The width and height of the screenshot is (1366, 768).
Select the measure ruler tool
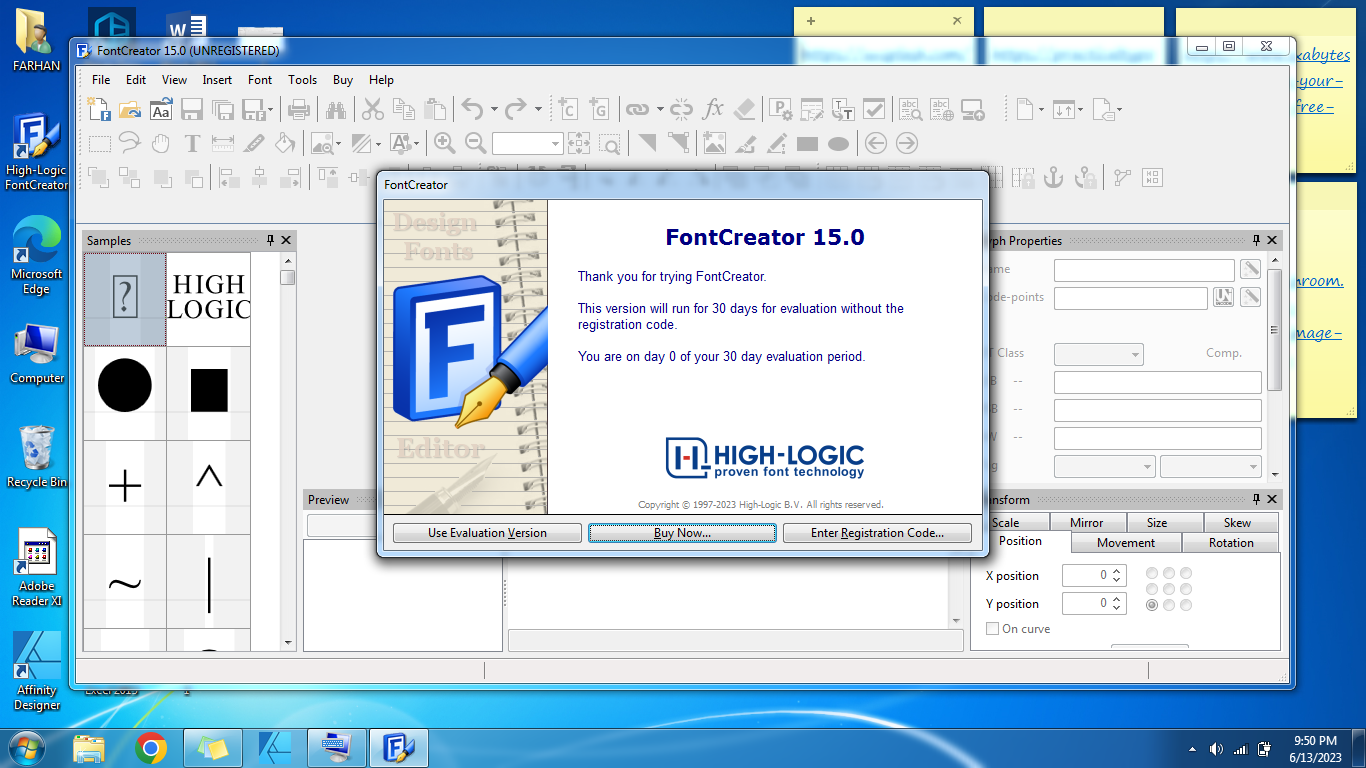pos(223,143)
